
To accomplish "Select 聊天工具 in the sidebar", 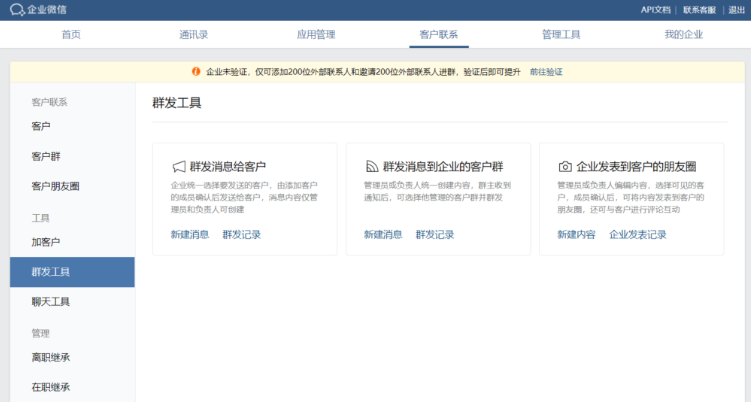I will pyautogui.click(x=51, y=302).
